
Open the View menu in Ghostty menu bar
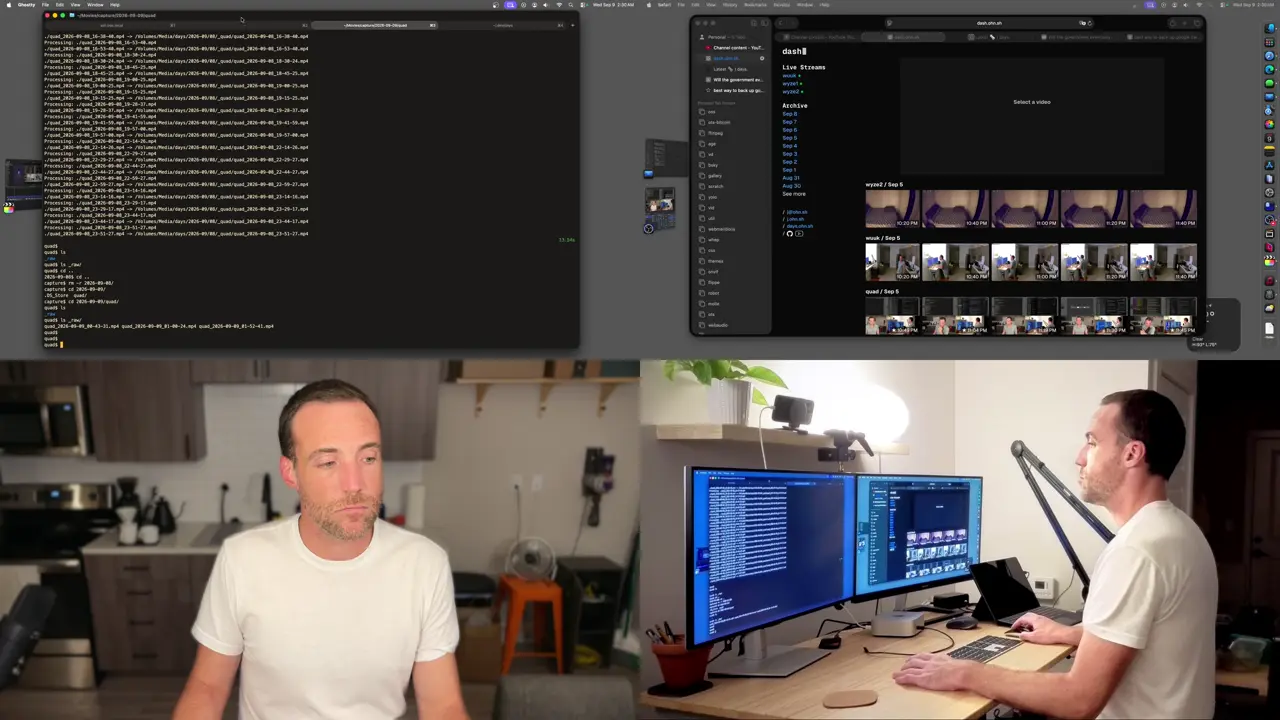(75, 4)
